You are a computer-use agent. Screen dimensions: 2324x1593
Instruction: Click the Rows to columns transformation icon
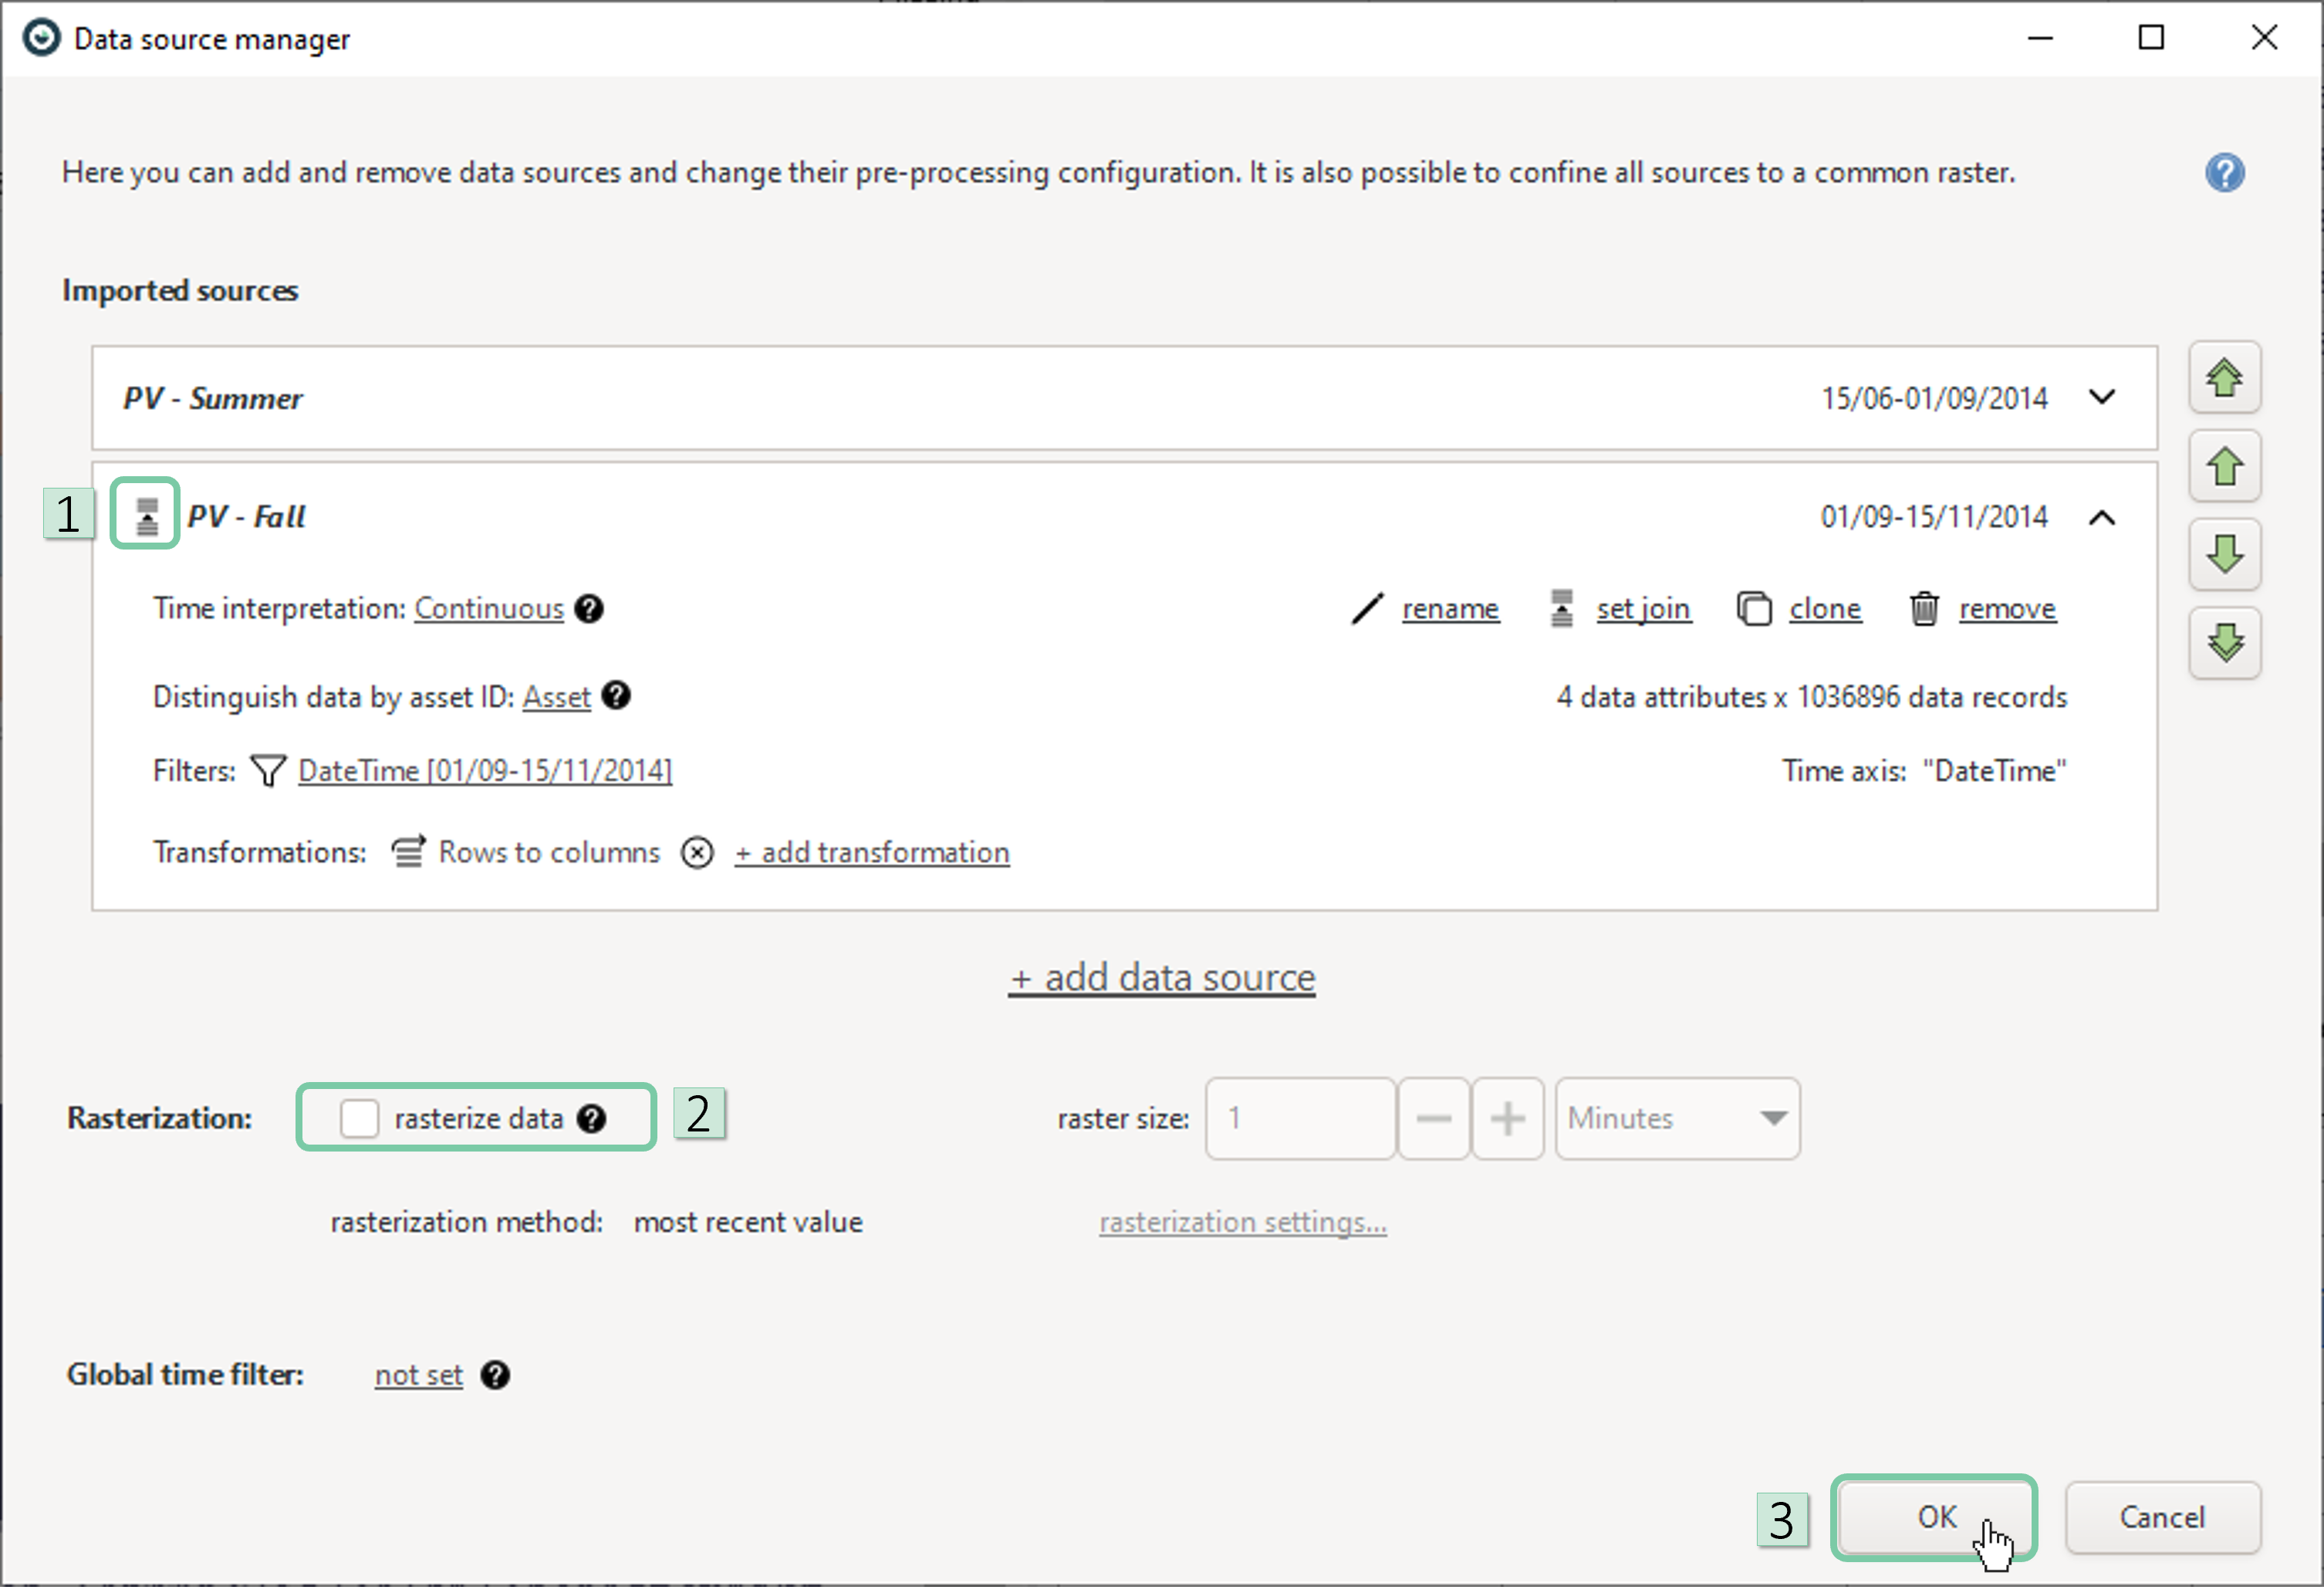(x=408, y=852)
